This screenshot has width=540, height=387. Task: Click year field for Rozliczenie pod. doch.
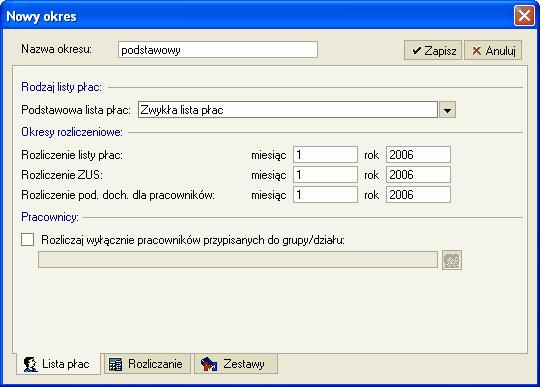click(418, 195)
